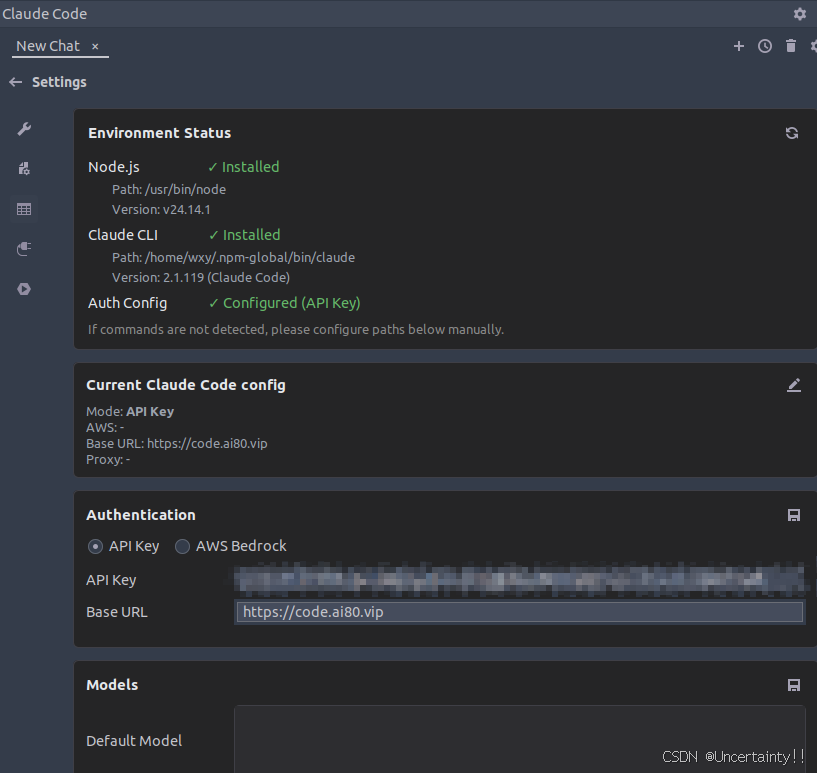Viewport: 817px width, 773px height.
Task: Click the Version: v24.14.1 text
Action: point(161,210)
